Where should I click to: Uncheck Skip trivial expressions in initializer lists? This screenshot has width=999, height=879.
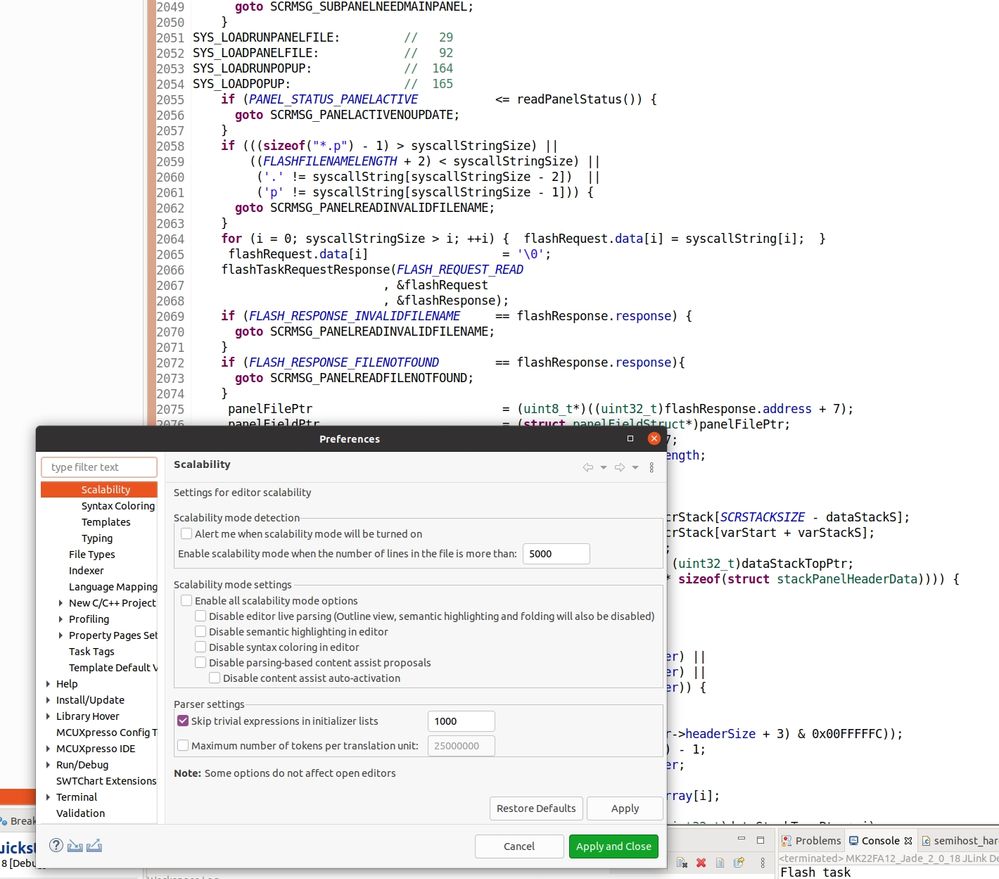(x=183, y=721)
